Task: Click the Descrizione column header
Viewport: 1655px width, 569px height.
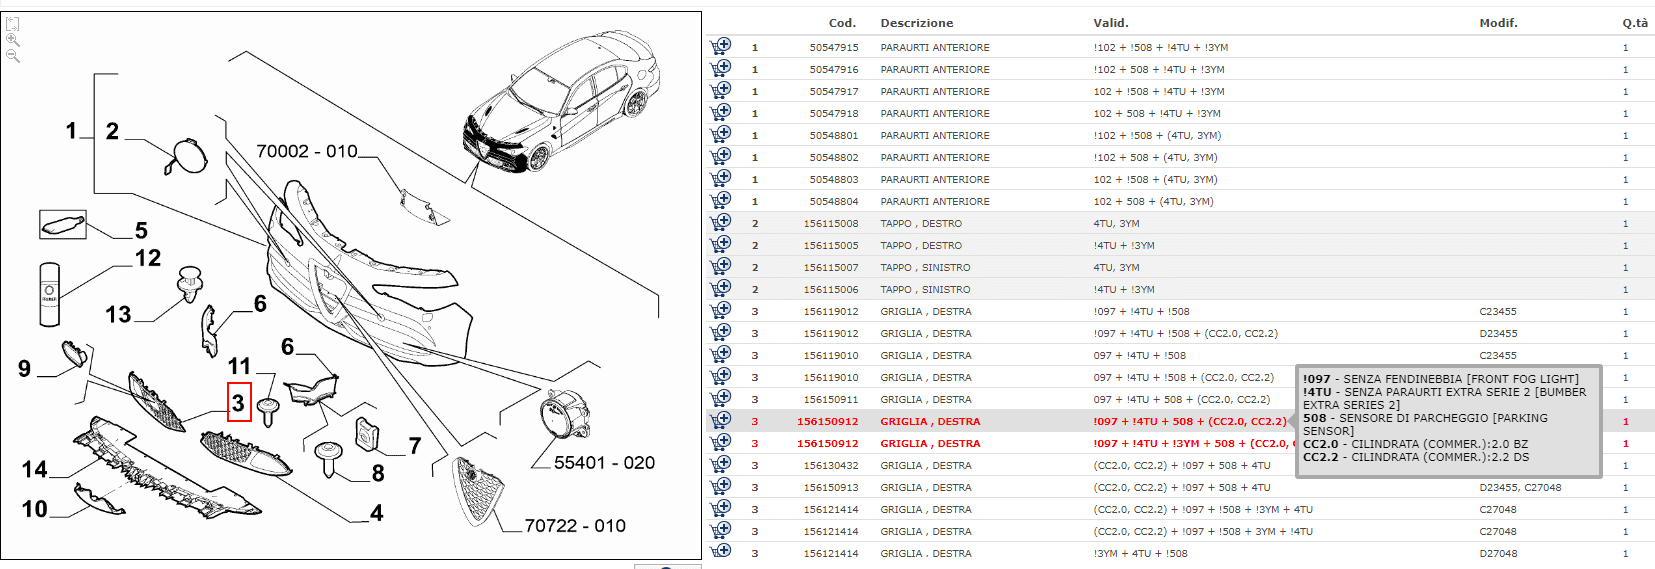Action: point(916,23)
